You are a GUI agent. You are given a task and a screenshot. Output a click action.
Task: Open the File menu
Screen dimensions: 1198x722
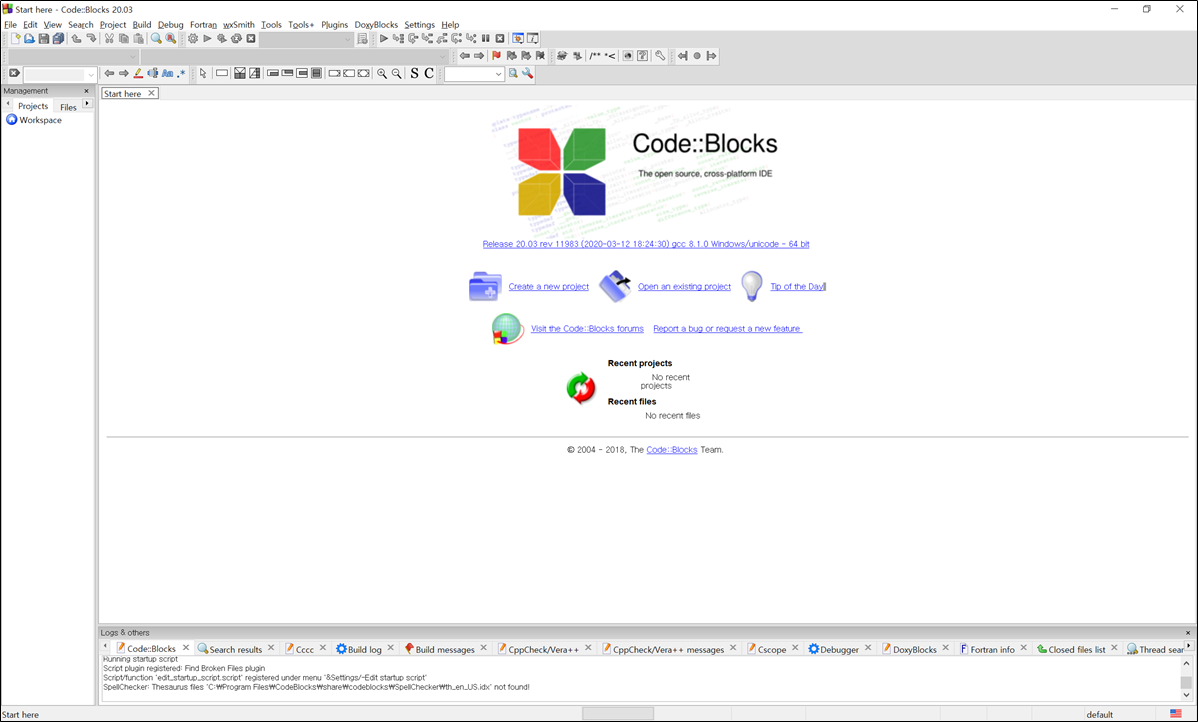[10, 24]
